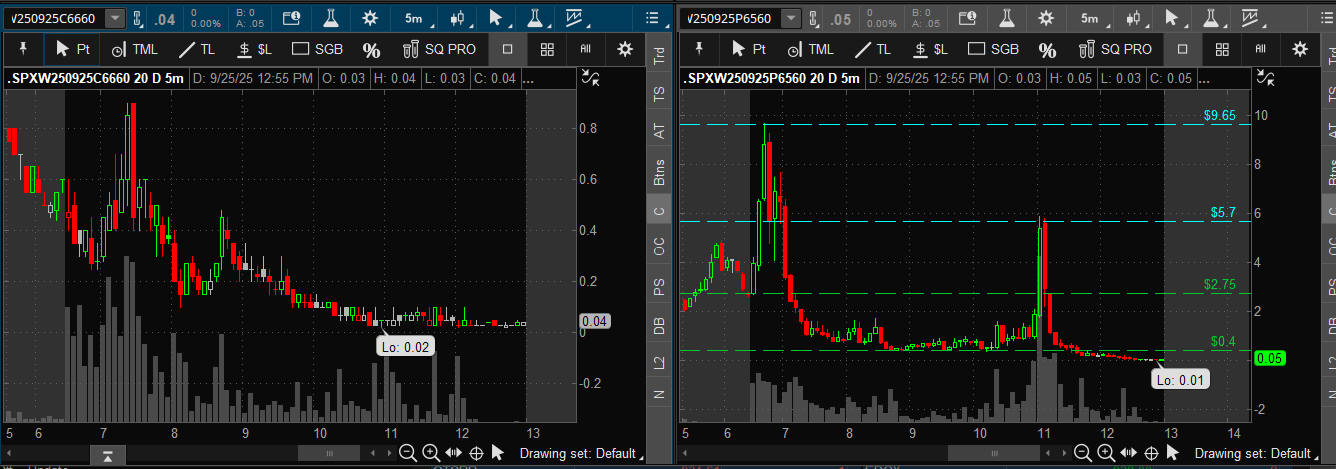The image size is (1336, 469).
Task: Zoom out on the left chart
Action: coord(407,453)
